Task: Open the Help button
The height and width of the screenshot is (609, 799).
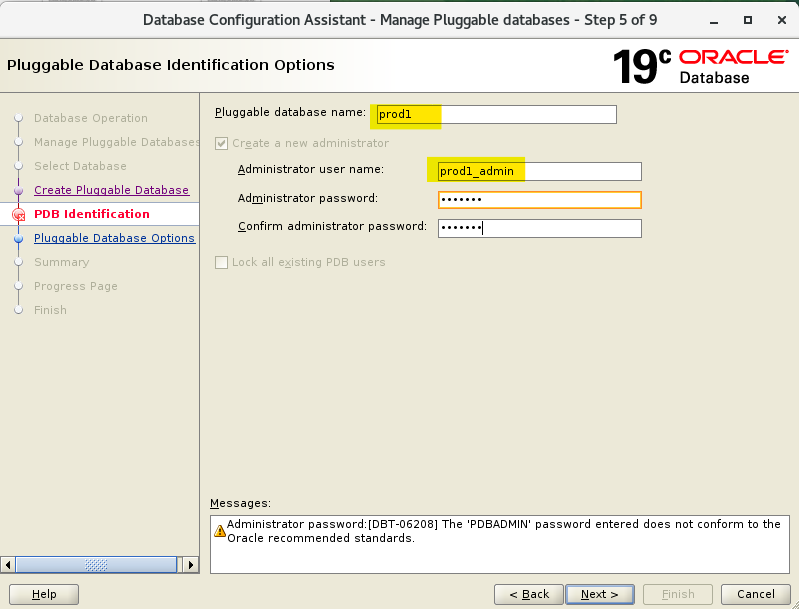Action: pyautogui.click(x=44, y=594)
